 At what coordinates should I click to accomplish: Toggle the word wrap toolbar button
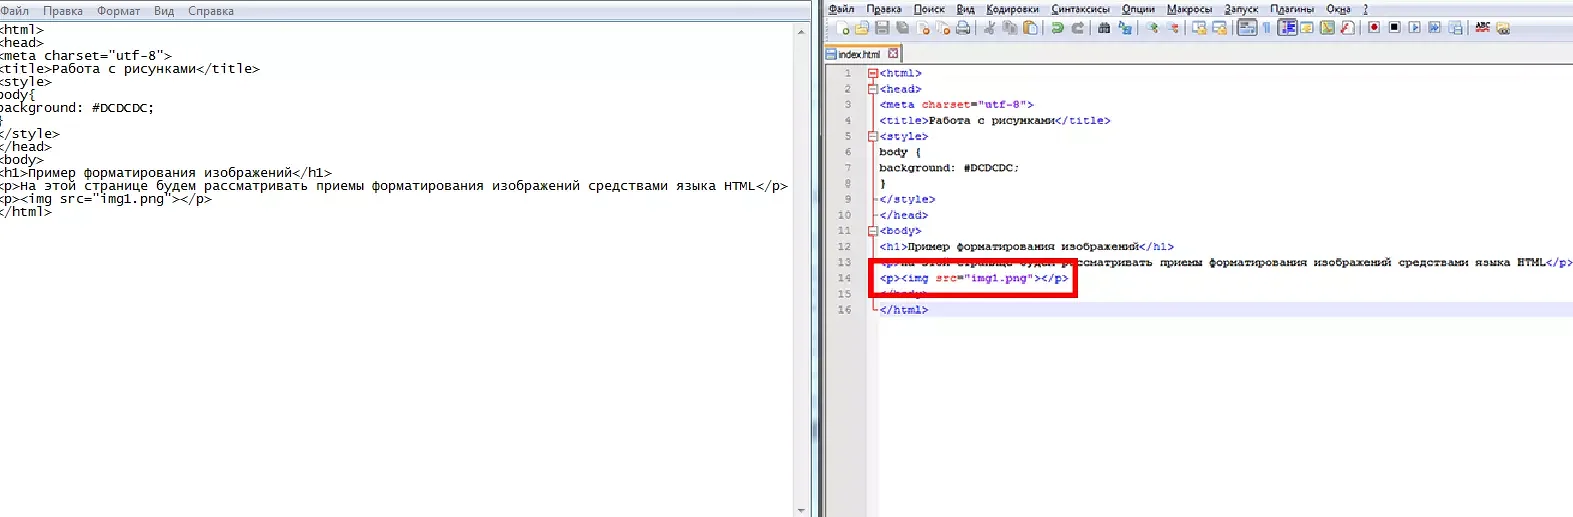point(1246,28)
